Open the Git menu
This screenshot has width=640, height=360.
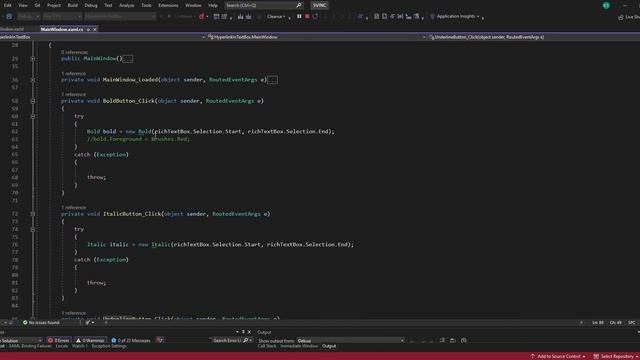pyautogui.click(x=37, y=5)
